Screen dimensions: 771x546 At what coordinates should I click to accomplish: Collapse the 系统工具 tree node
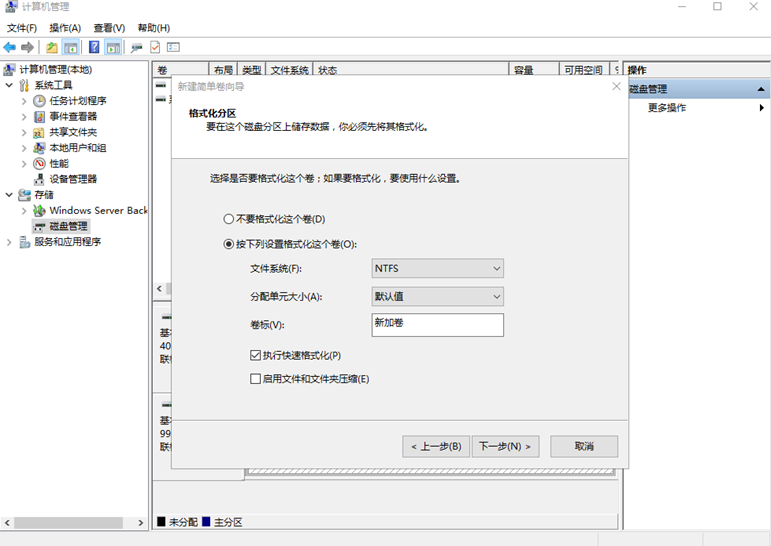pyautogui.click(x=9, y=85)
